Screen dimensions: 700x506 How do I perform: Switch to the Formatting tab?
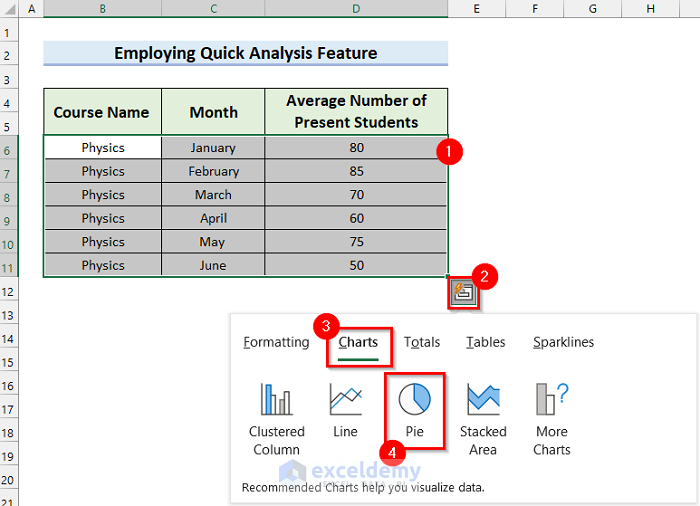pos(276,342)
